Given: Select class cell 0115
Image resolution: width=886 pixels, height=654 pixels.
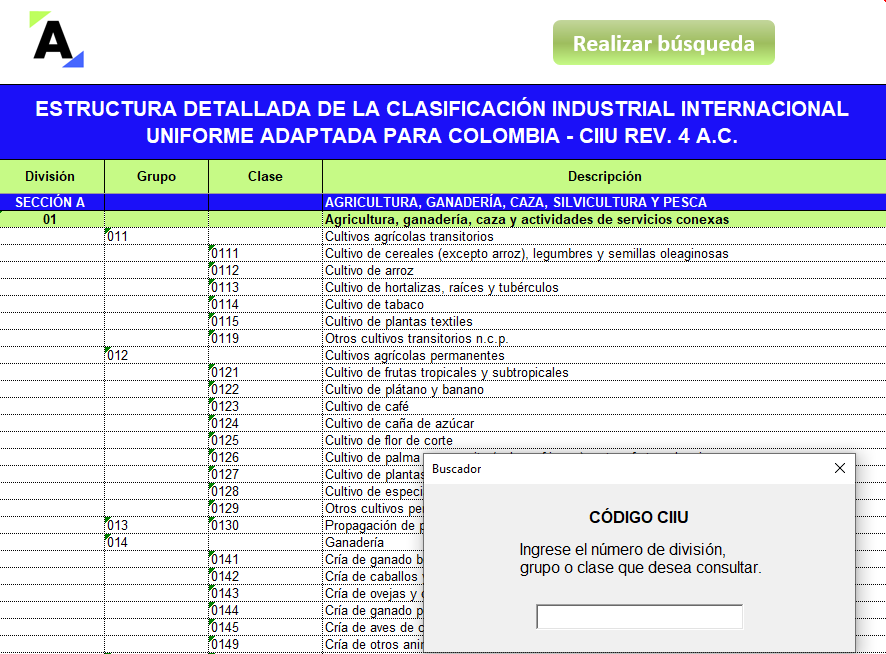Looking at the screenshot, I should 266,321.
